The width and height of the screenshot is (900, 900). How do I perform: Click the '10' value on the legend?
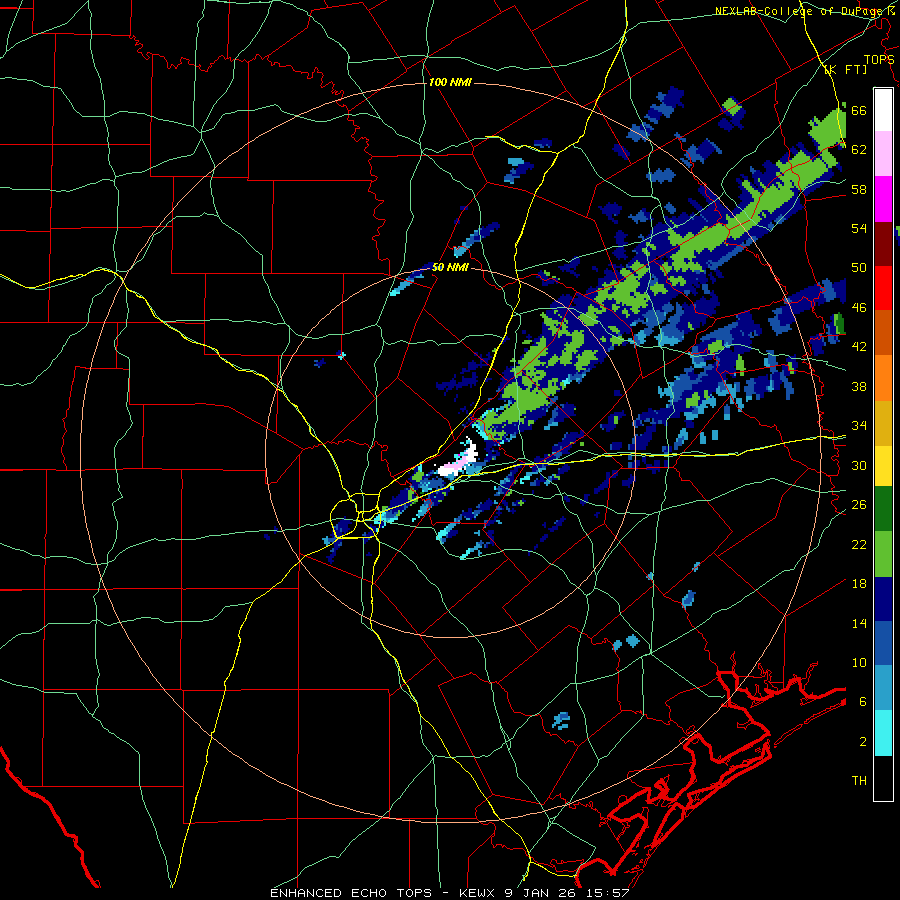pyautogui.click(x=859, y=662)
